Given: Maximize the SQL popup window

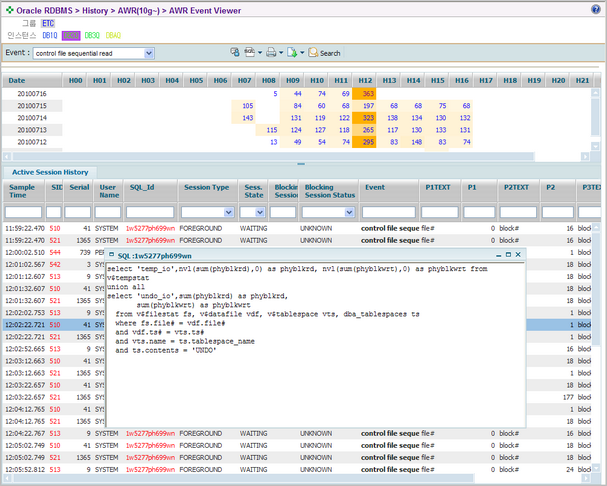Looking at the screenshot, I should [x=508, y=254].
